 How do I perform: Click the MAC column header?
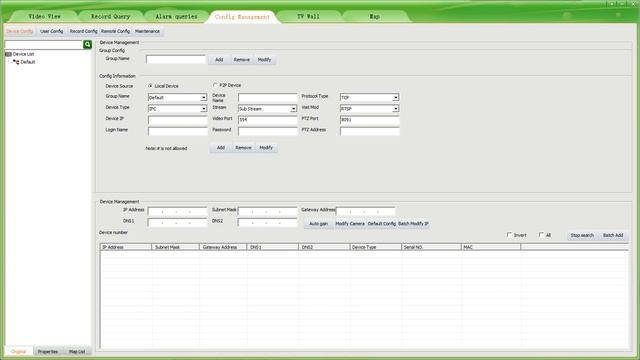(491, 247)
